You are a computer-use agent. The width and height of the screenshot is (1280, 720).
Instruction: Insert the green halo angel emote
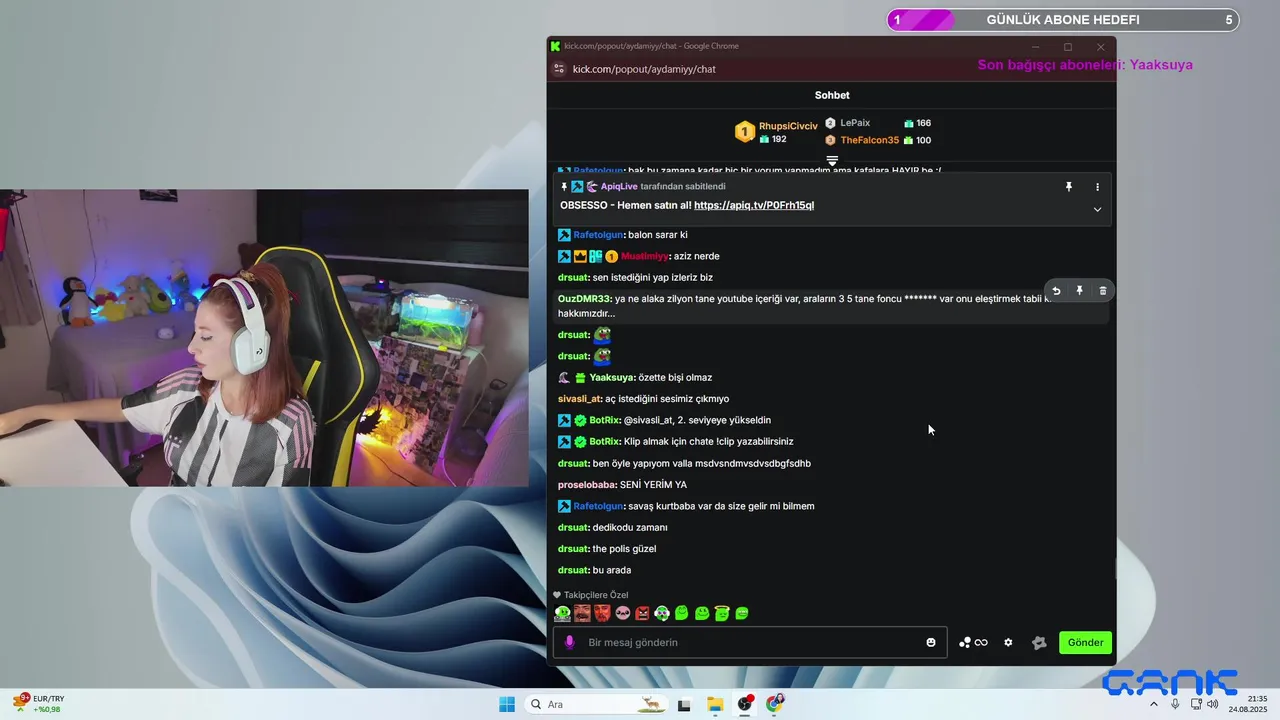722,613
